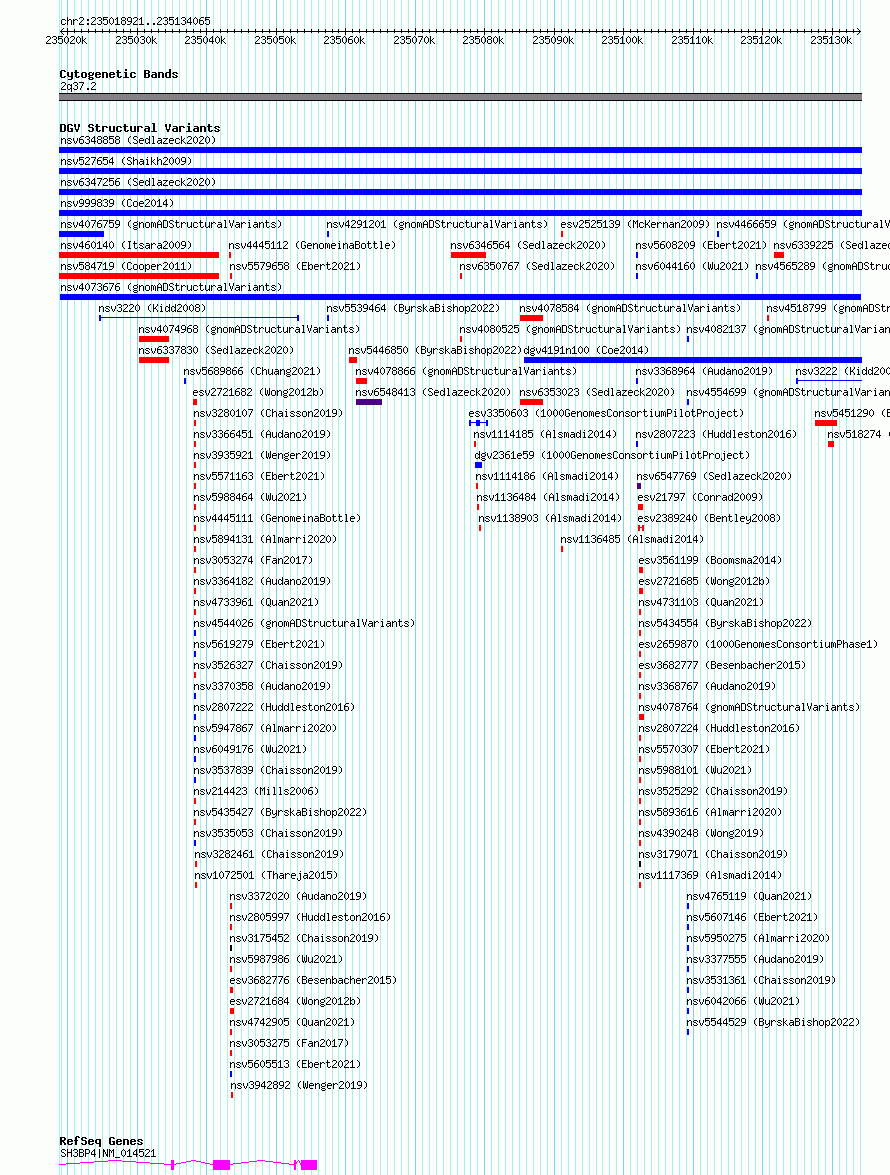Screen dimensions: 890x1175
Task: Open nsv4390248 (Wong2019) variant
Action: 701,833
